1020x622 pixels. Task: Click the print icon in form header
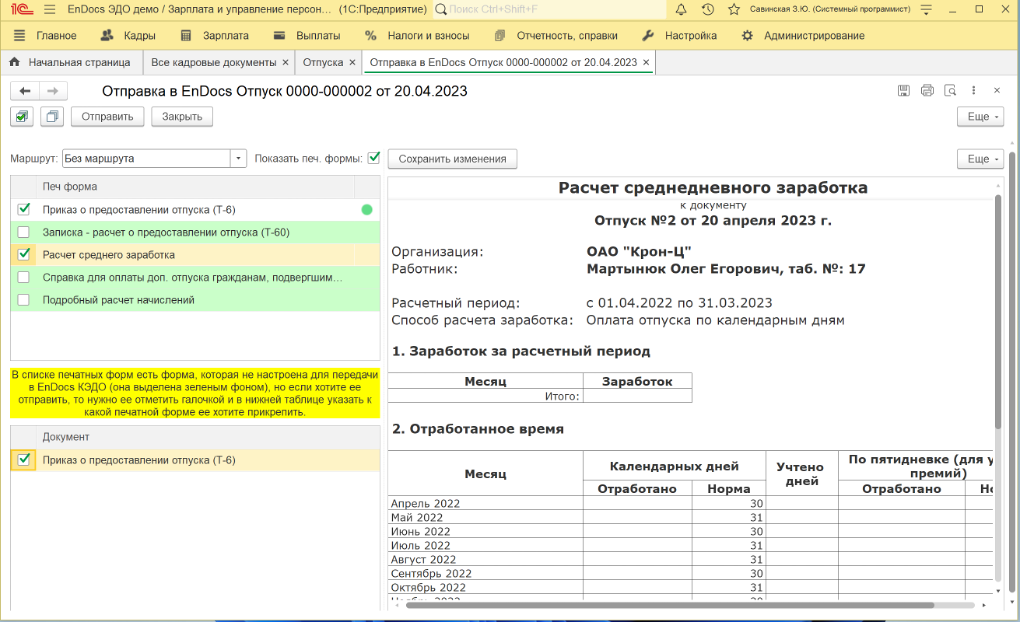(927, 90)
